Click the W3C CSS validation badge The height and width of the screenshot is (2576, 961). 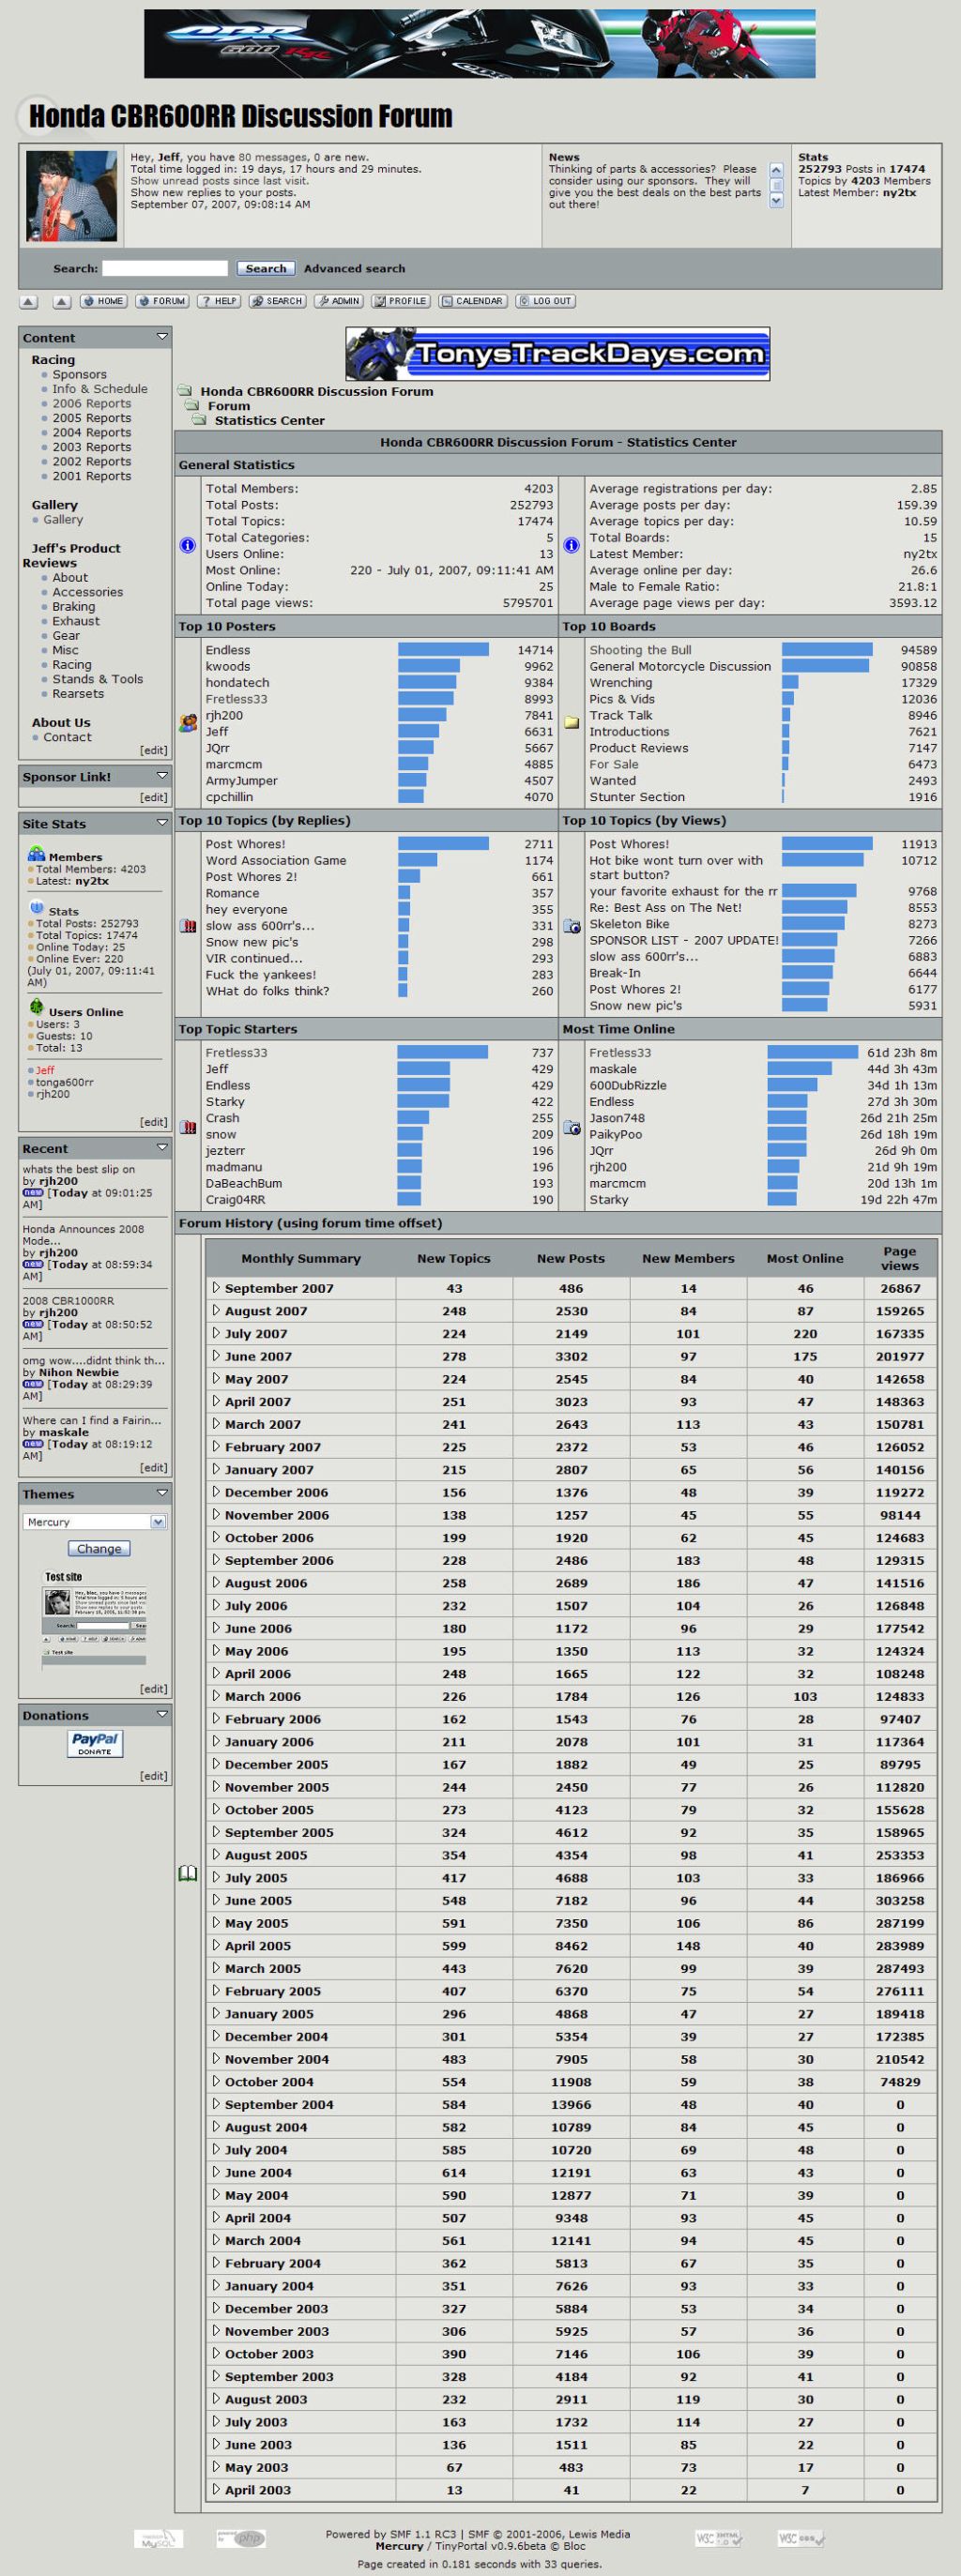[801, 2538]
